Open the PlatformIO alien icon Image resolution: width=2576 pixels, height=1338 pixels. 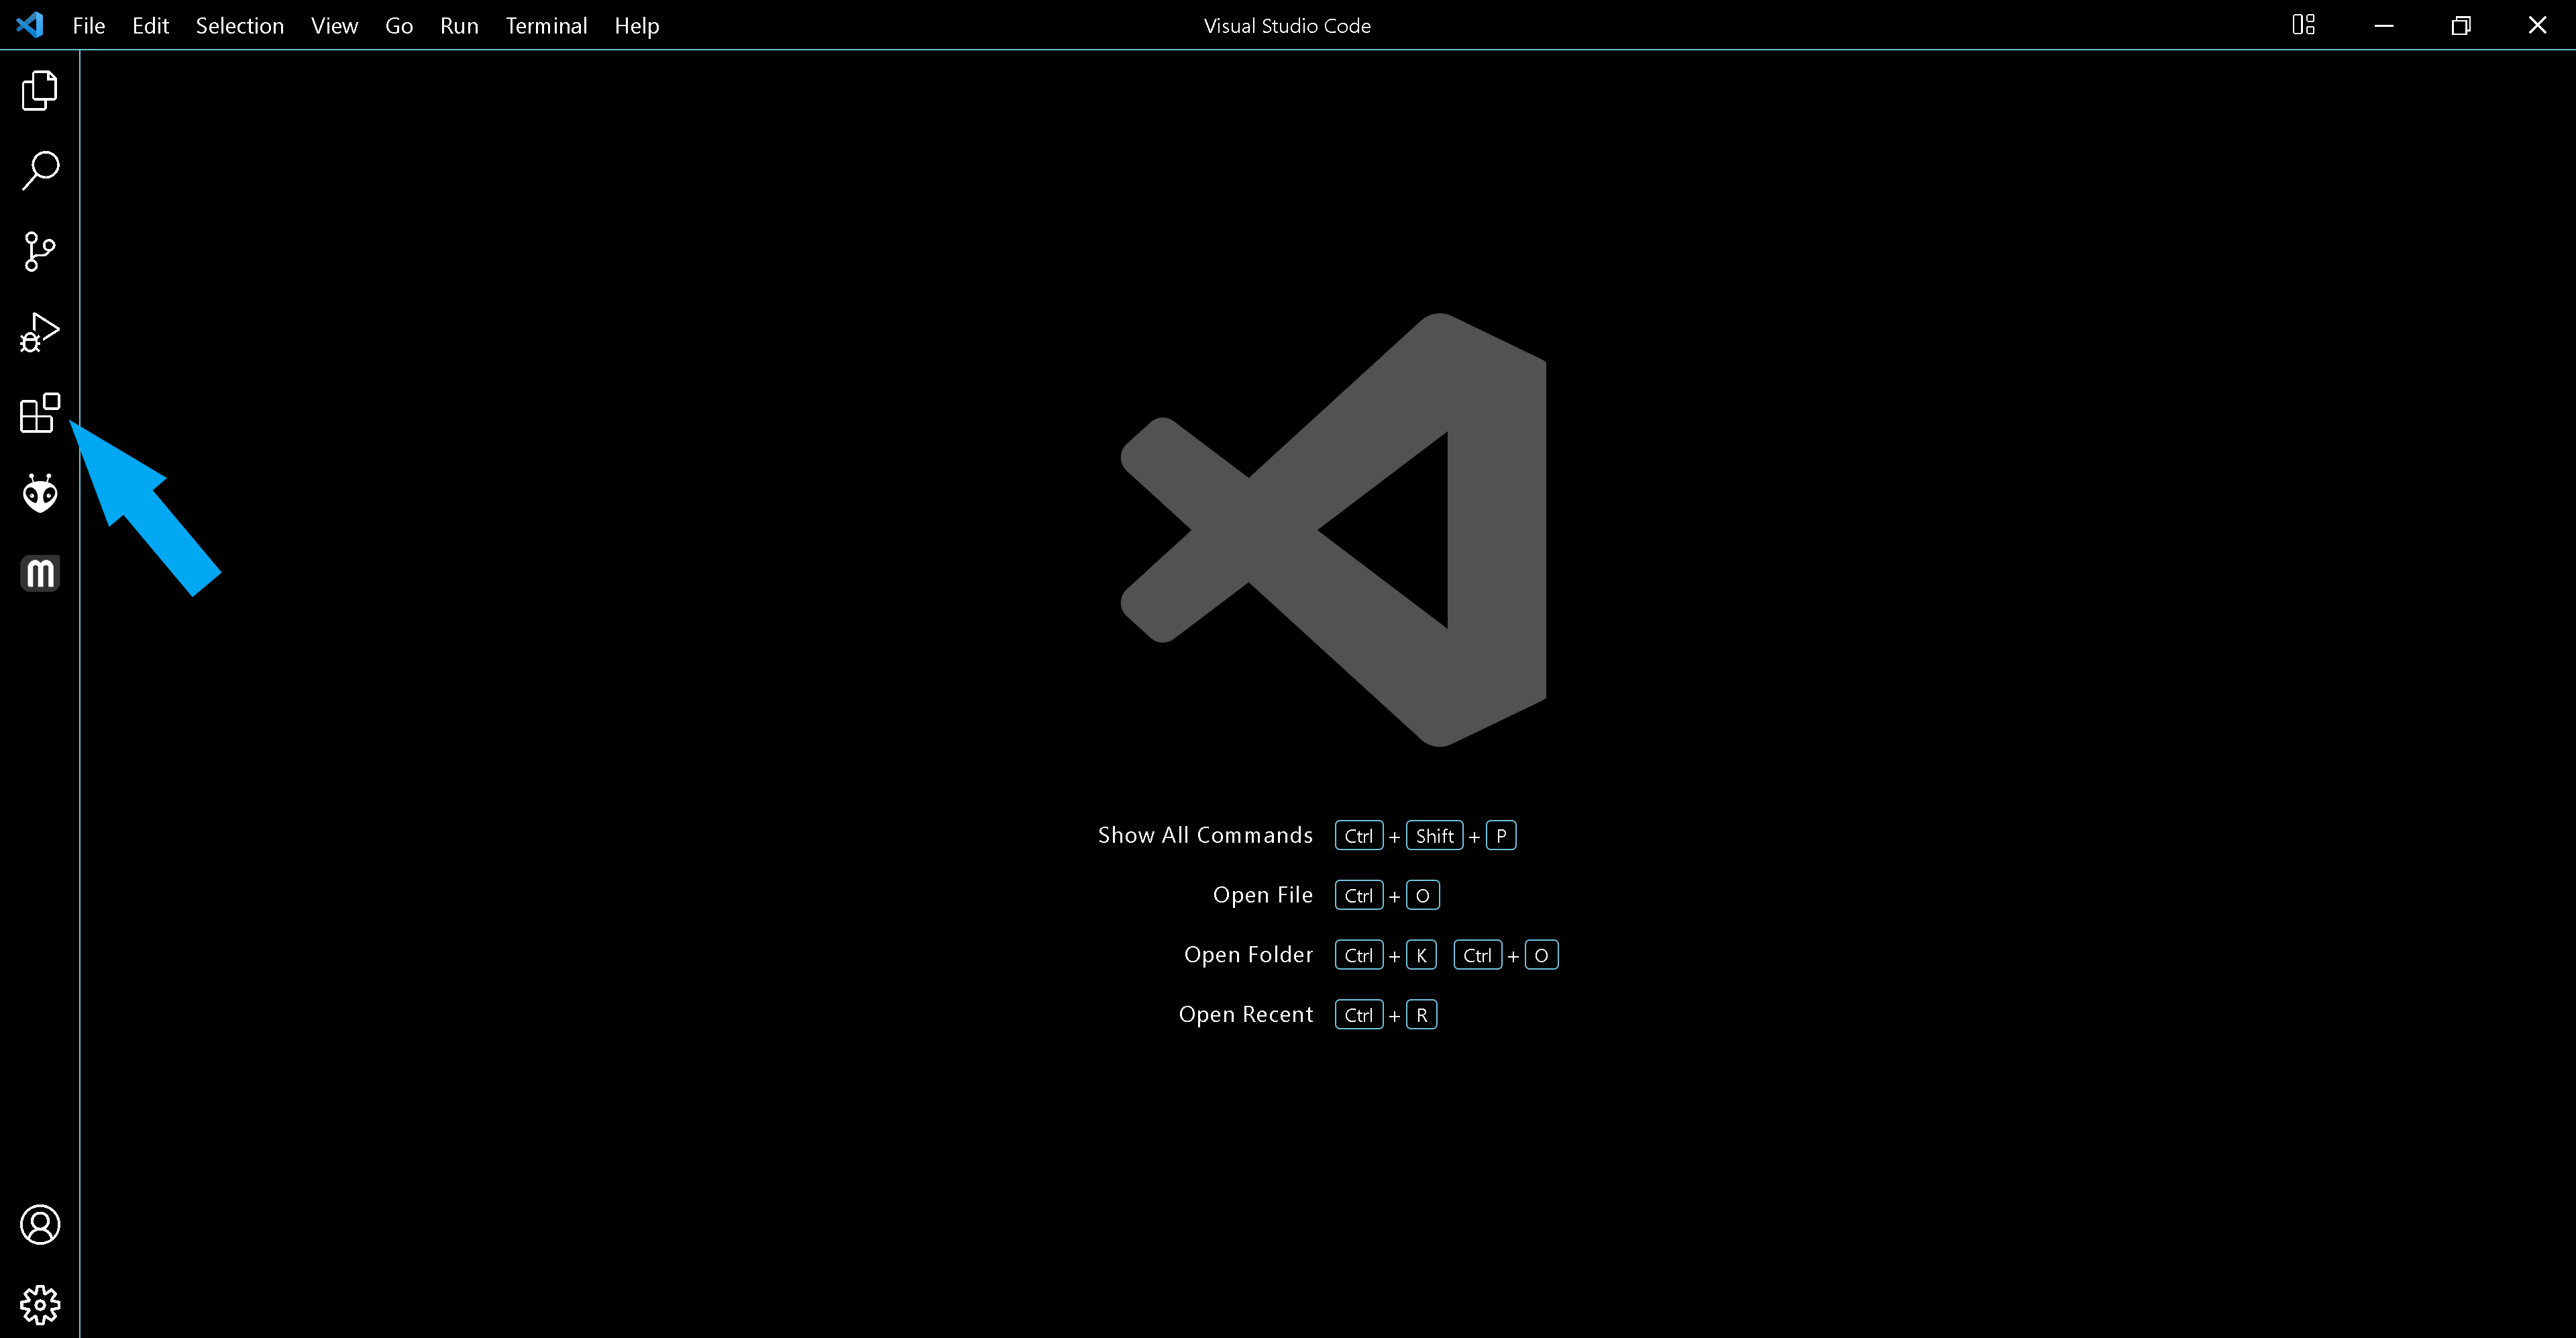click(x=39, y=493)
